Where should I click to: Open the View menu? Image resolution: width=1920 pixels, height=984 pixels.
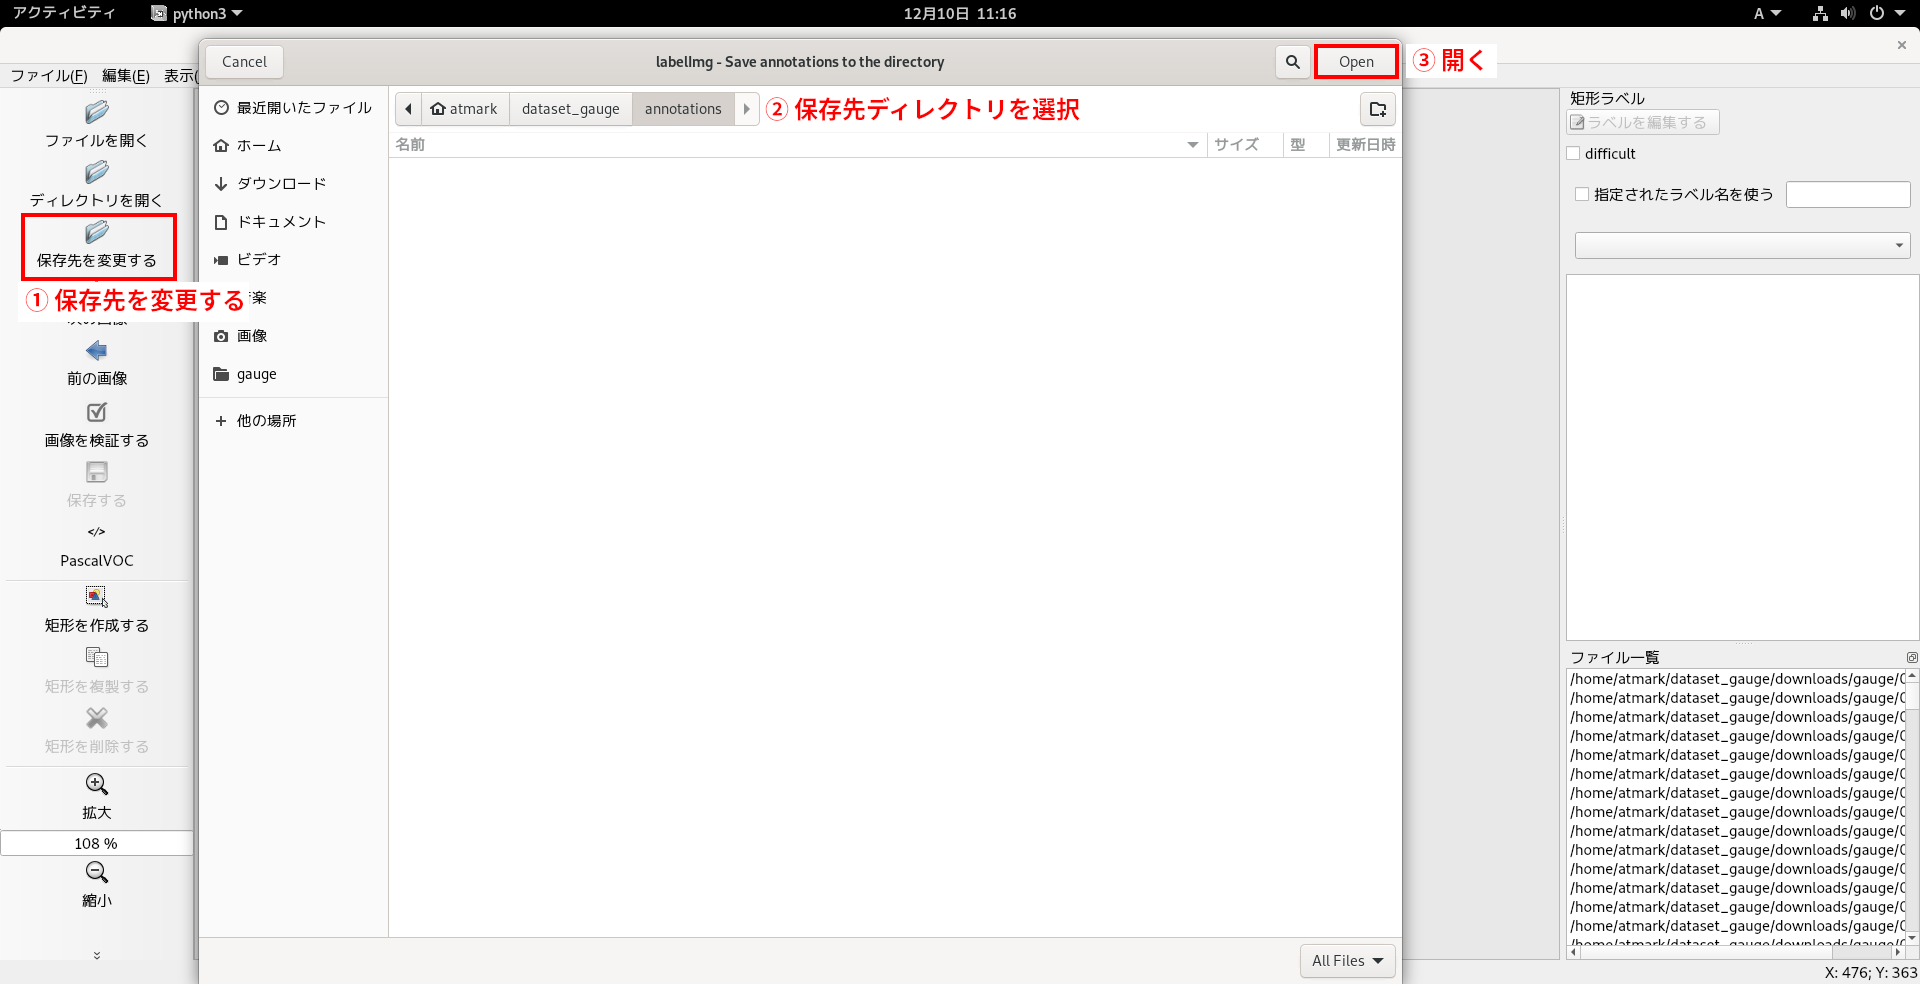(180, 76)
